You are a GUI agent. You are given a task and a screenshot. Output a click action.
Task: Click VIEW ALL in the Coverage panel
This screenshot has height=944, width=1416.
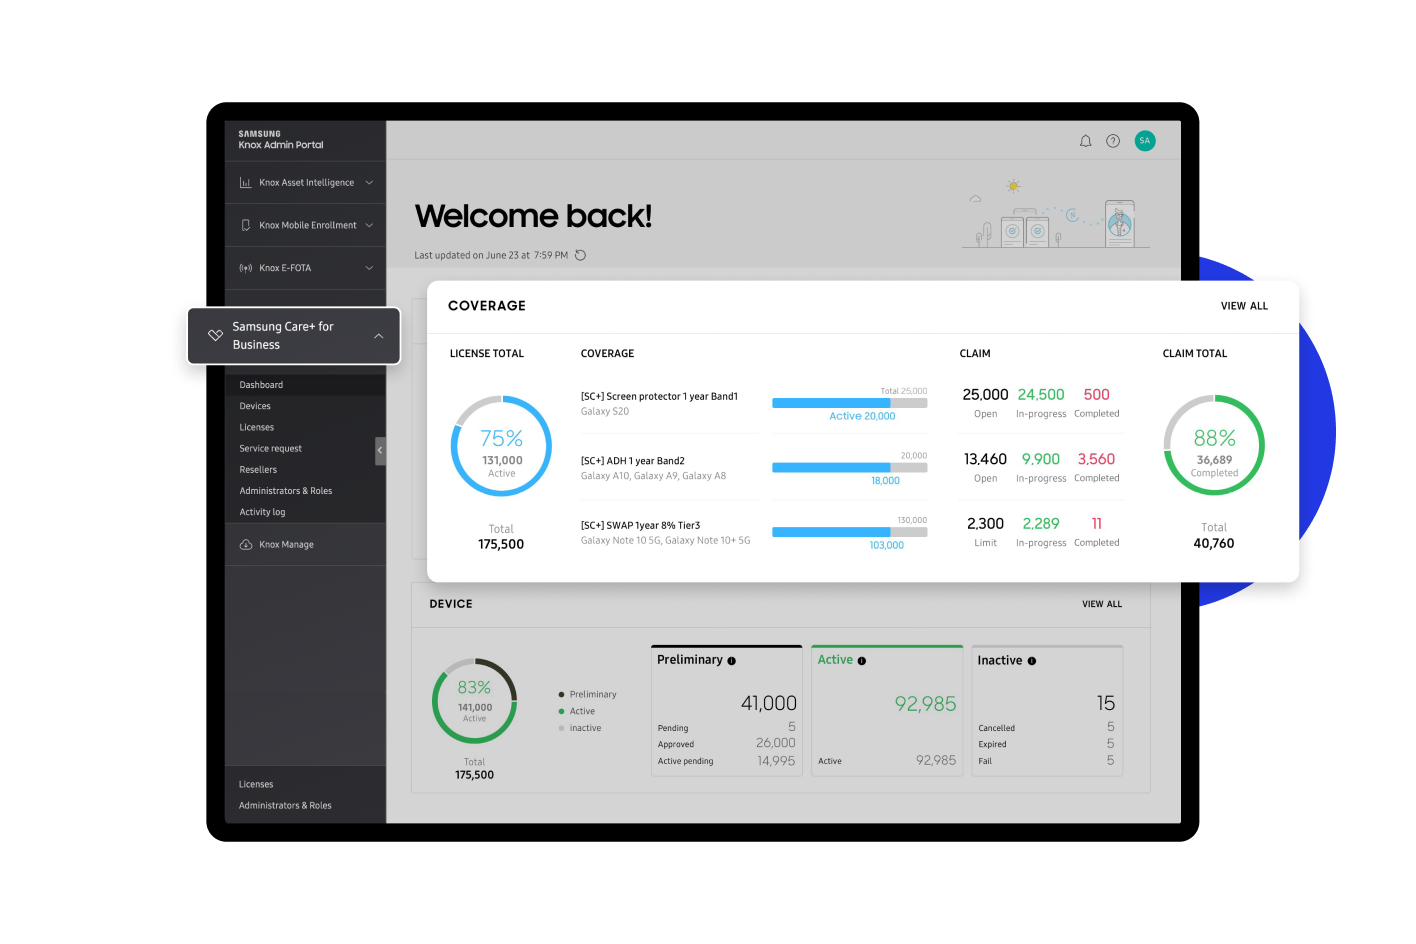click(1243, 306)
